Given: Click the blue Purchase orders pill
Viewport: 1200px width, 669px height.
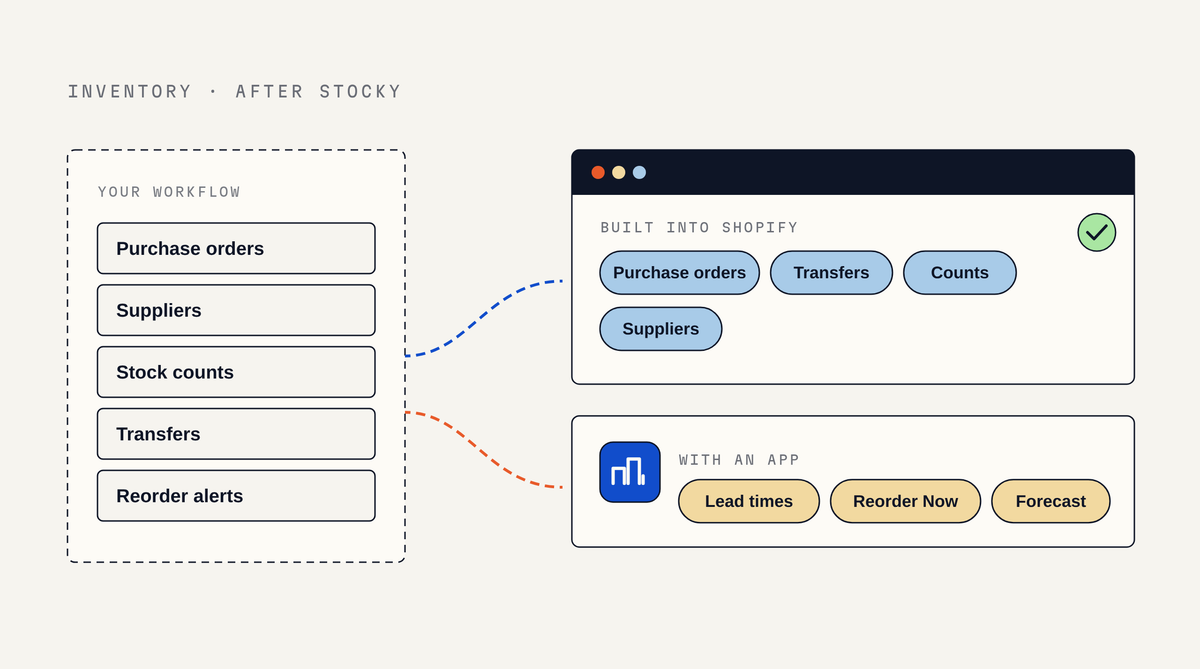Looking at the screenshot, I should (x=680, y=273).
